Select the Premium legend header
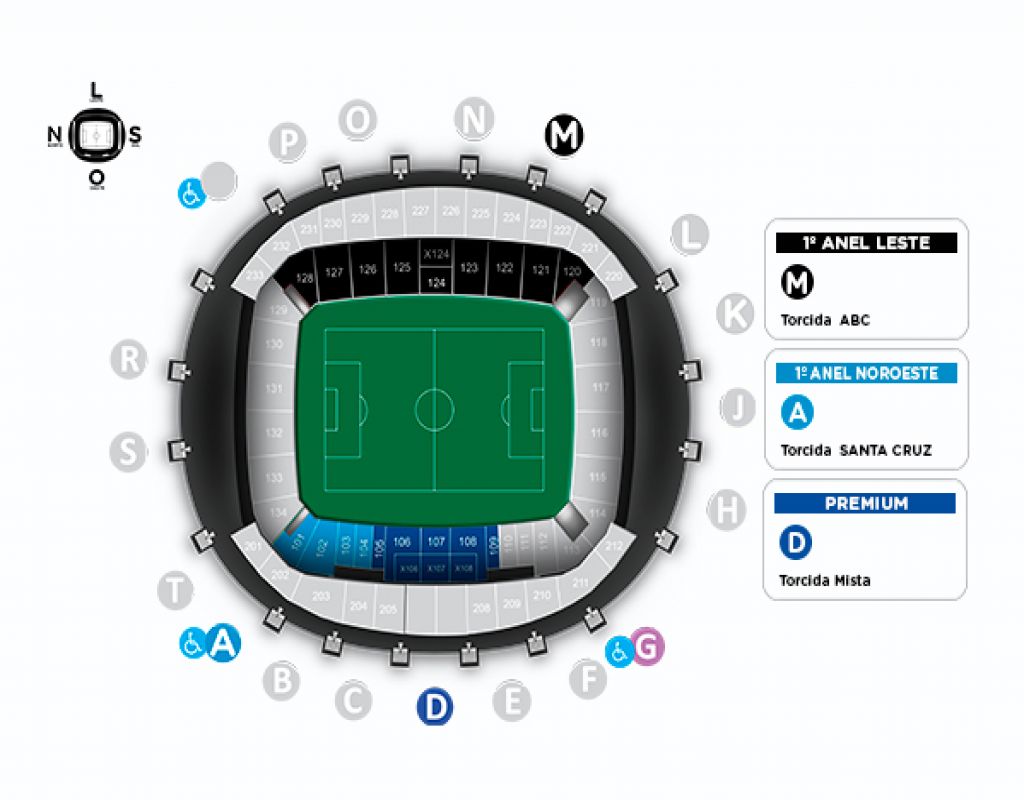1024x800 pixels. (x=865, y=504)
